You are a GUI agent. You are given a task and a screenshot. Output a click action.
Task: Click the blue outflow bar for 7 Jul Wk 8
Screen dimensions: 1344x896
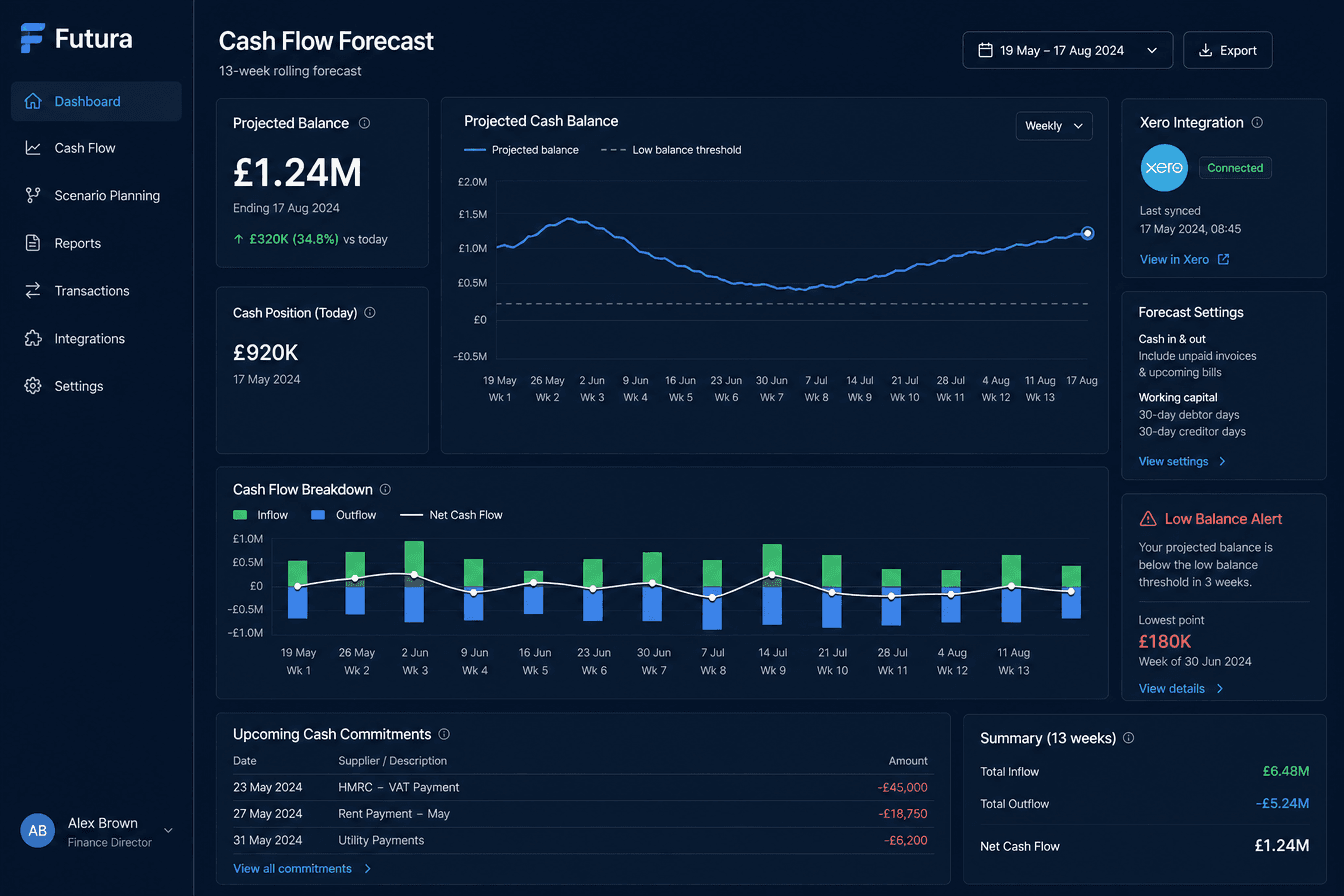712,608
